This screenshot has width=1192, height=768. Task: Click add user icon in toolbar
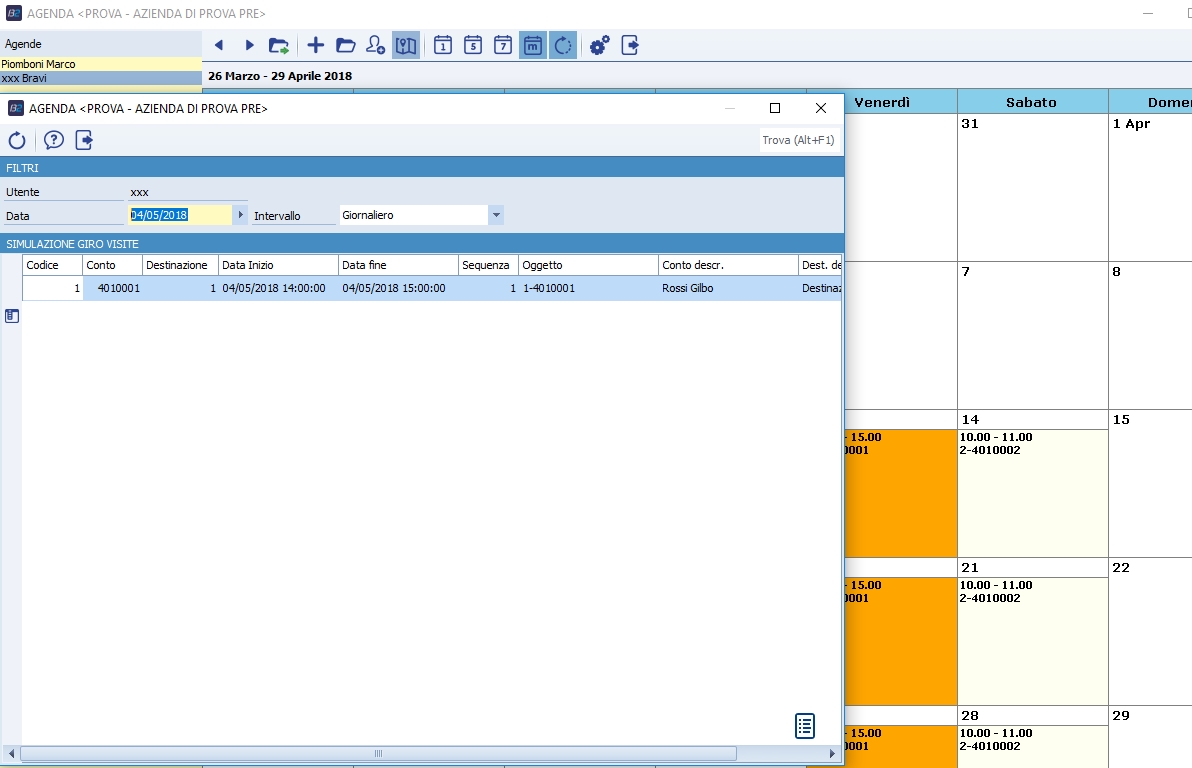pos(375,46)
